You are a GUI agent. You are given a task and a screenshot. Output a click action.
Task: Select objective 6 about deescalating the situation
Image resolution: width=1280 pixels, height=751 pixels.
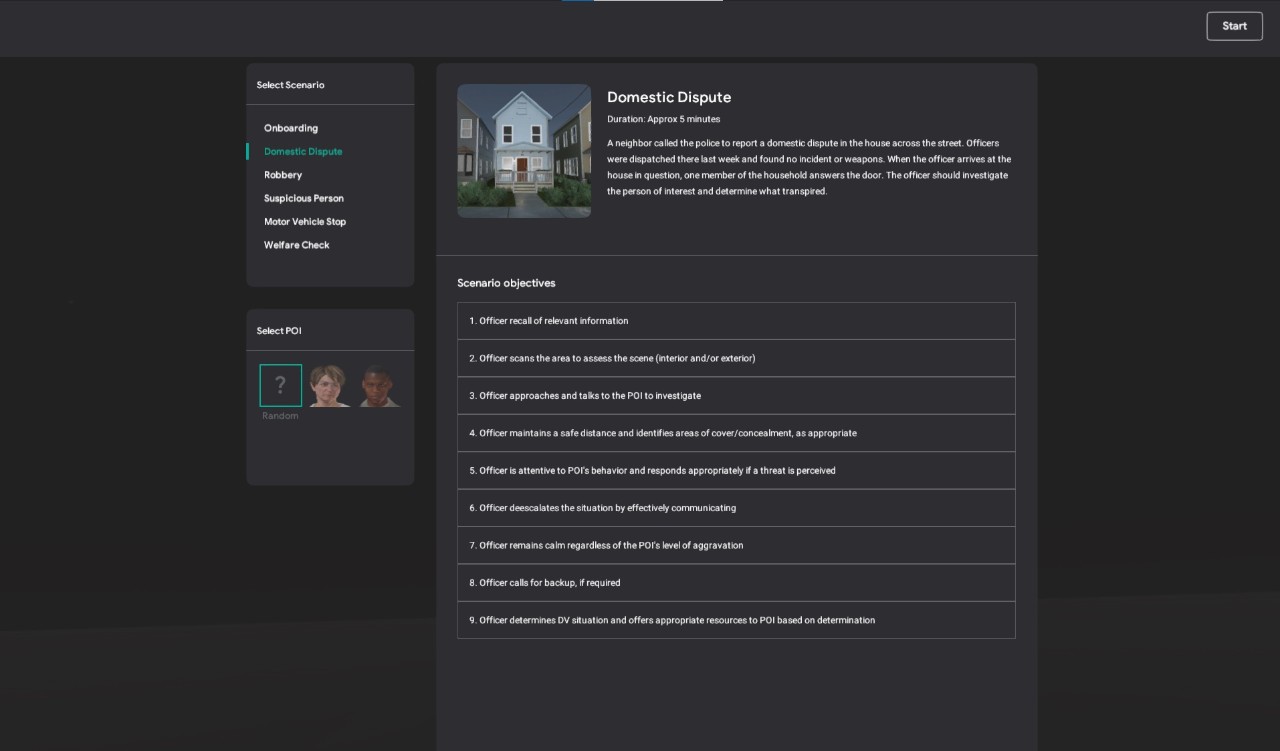(x=736, y=508)
